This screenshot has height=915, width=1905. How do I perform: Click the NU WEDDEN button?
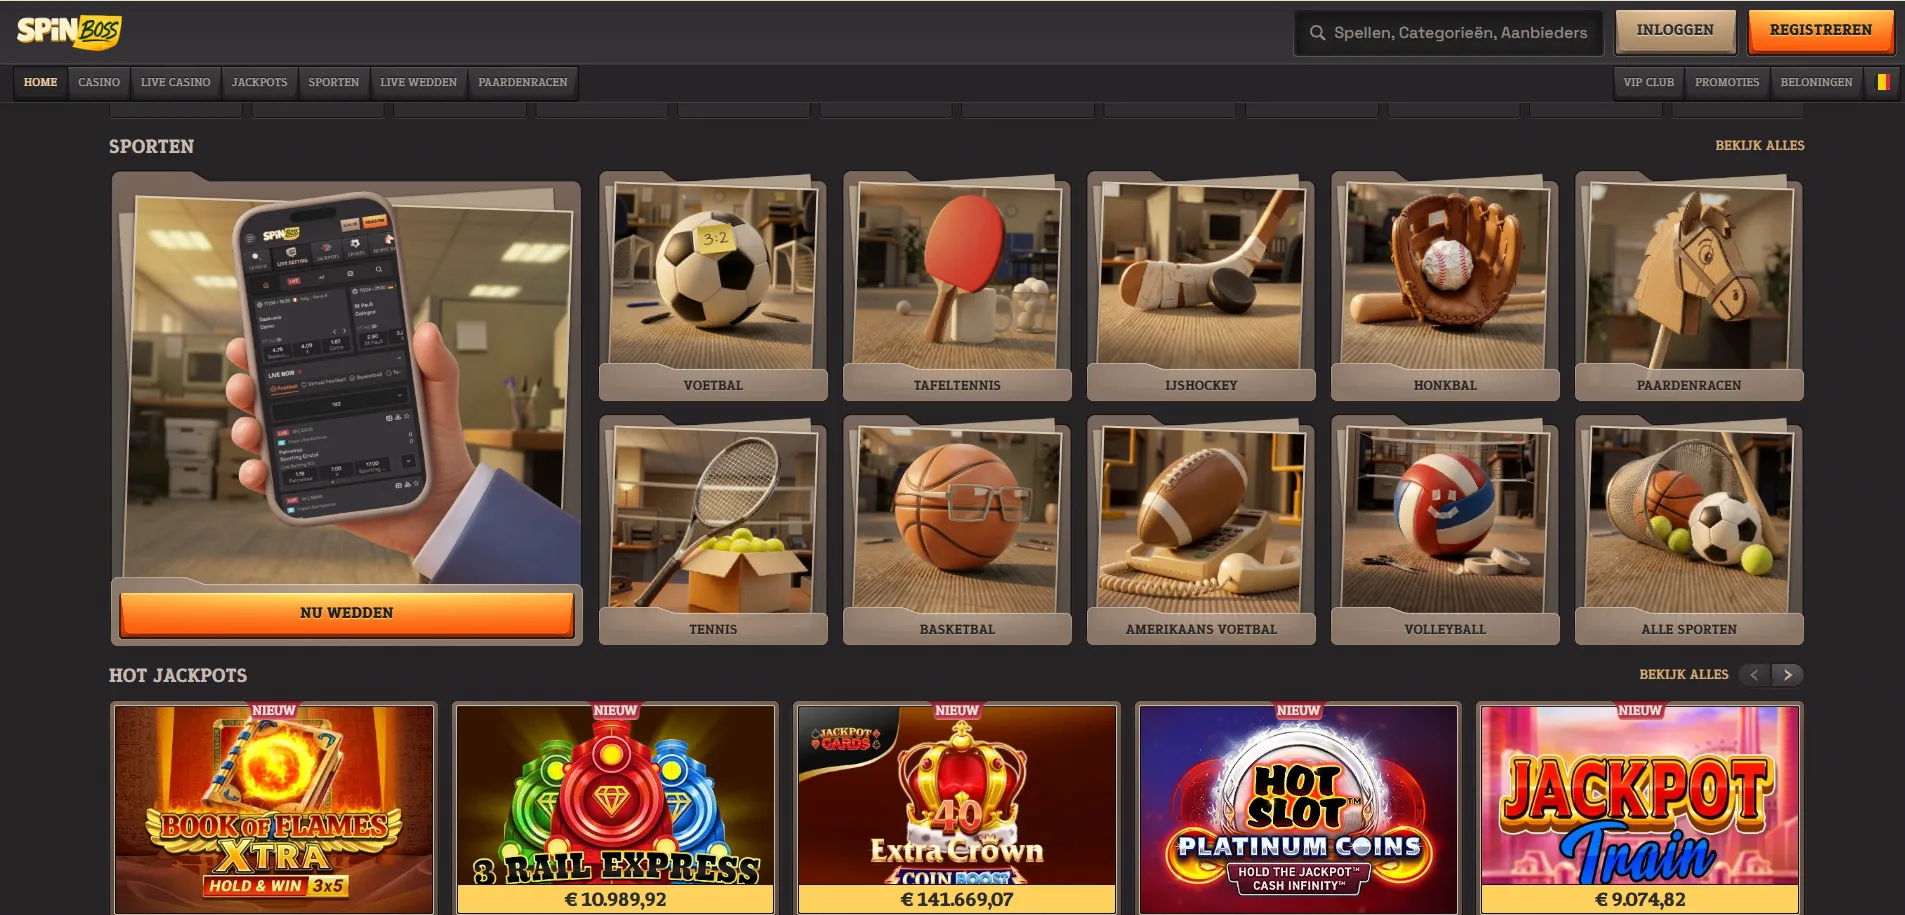[x=346, y=613]
